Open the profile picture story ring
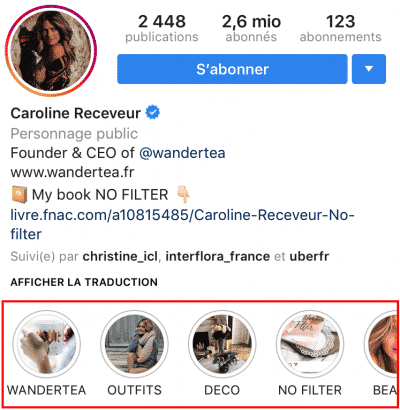The image size is (400, 410). pos(51,51)
